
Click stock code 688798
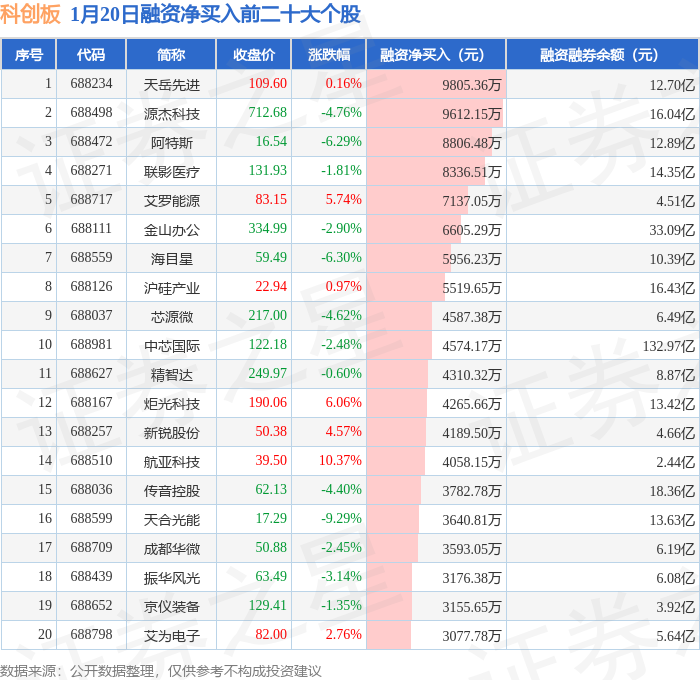coord(91,634)
